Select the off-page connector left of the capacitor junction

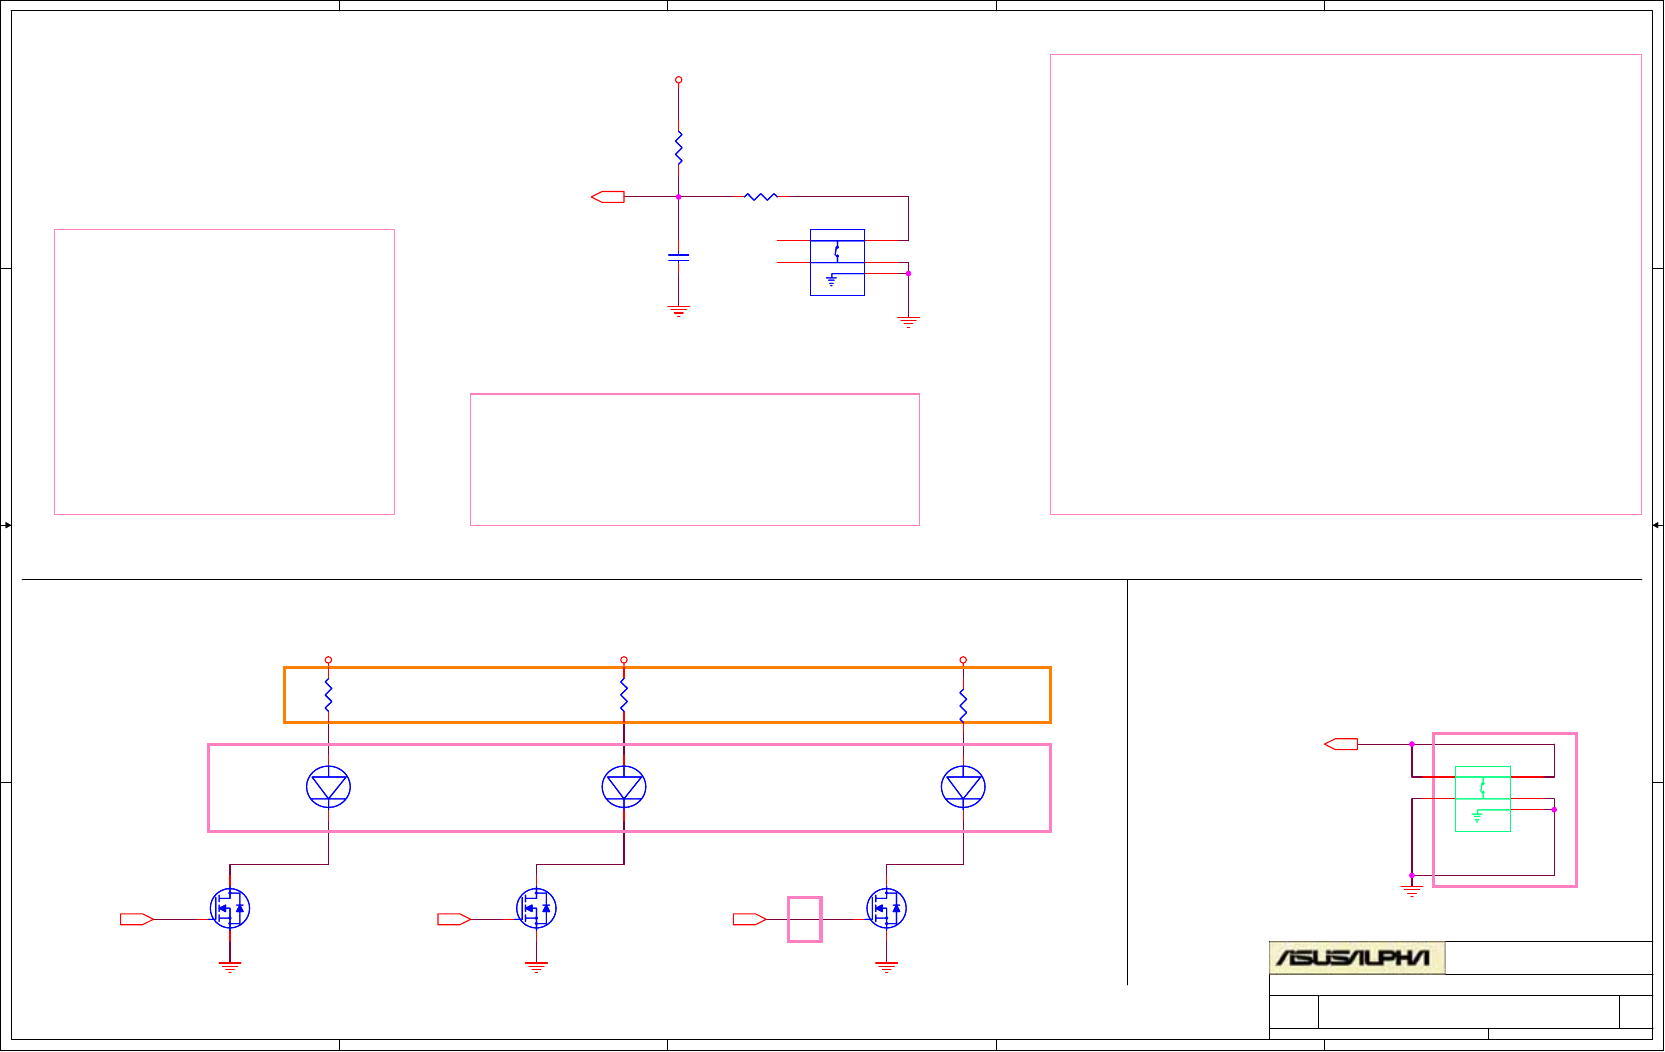(608, 197)
